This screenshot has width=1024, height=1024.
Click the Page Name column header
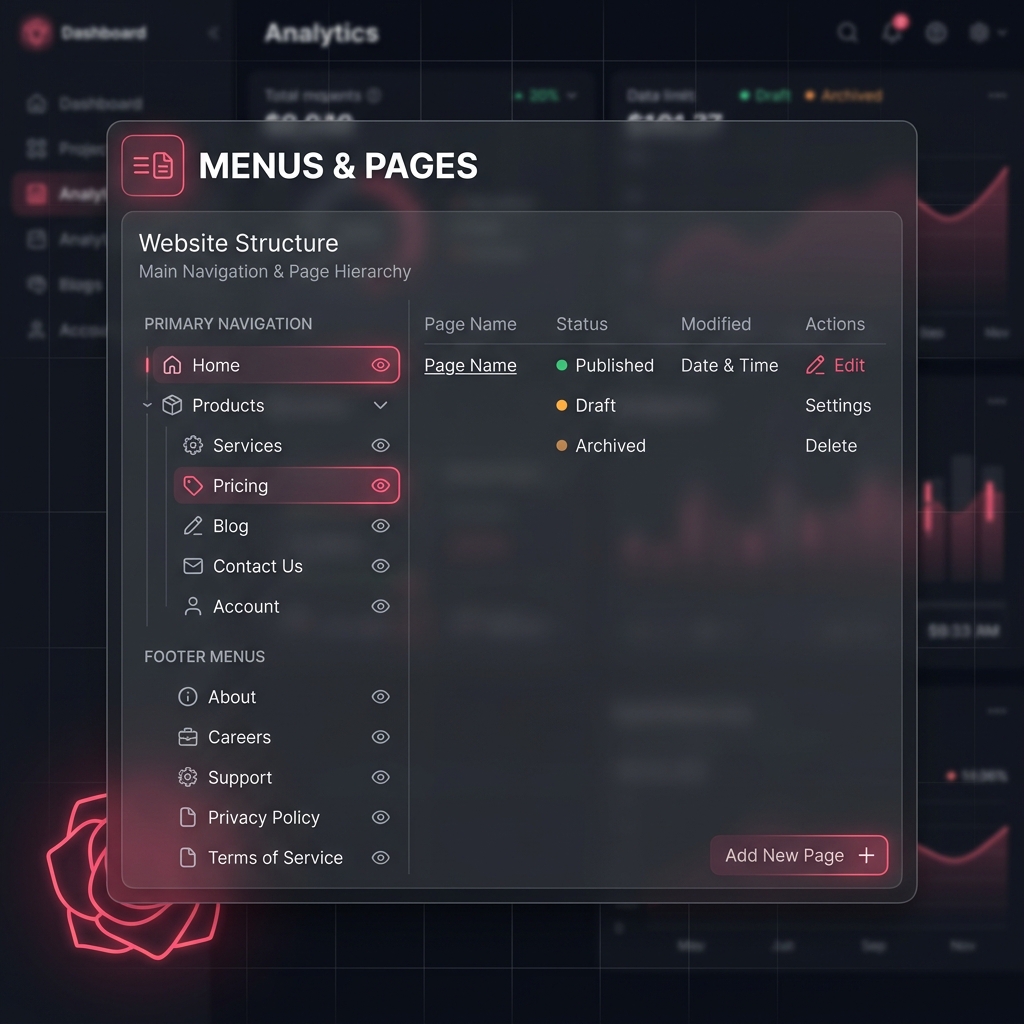pyautogui.click(x=470, y=324)
